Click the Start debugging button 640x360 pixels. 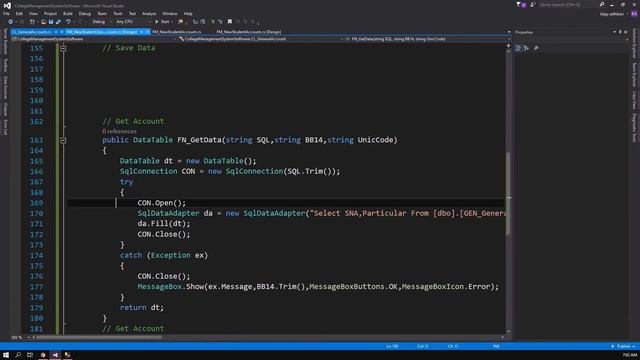tap(162, 22)
